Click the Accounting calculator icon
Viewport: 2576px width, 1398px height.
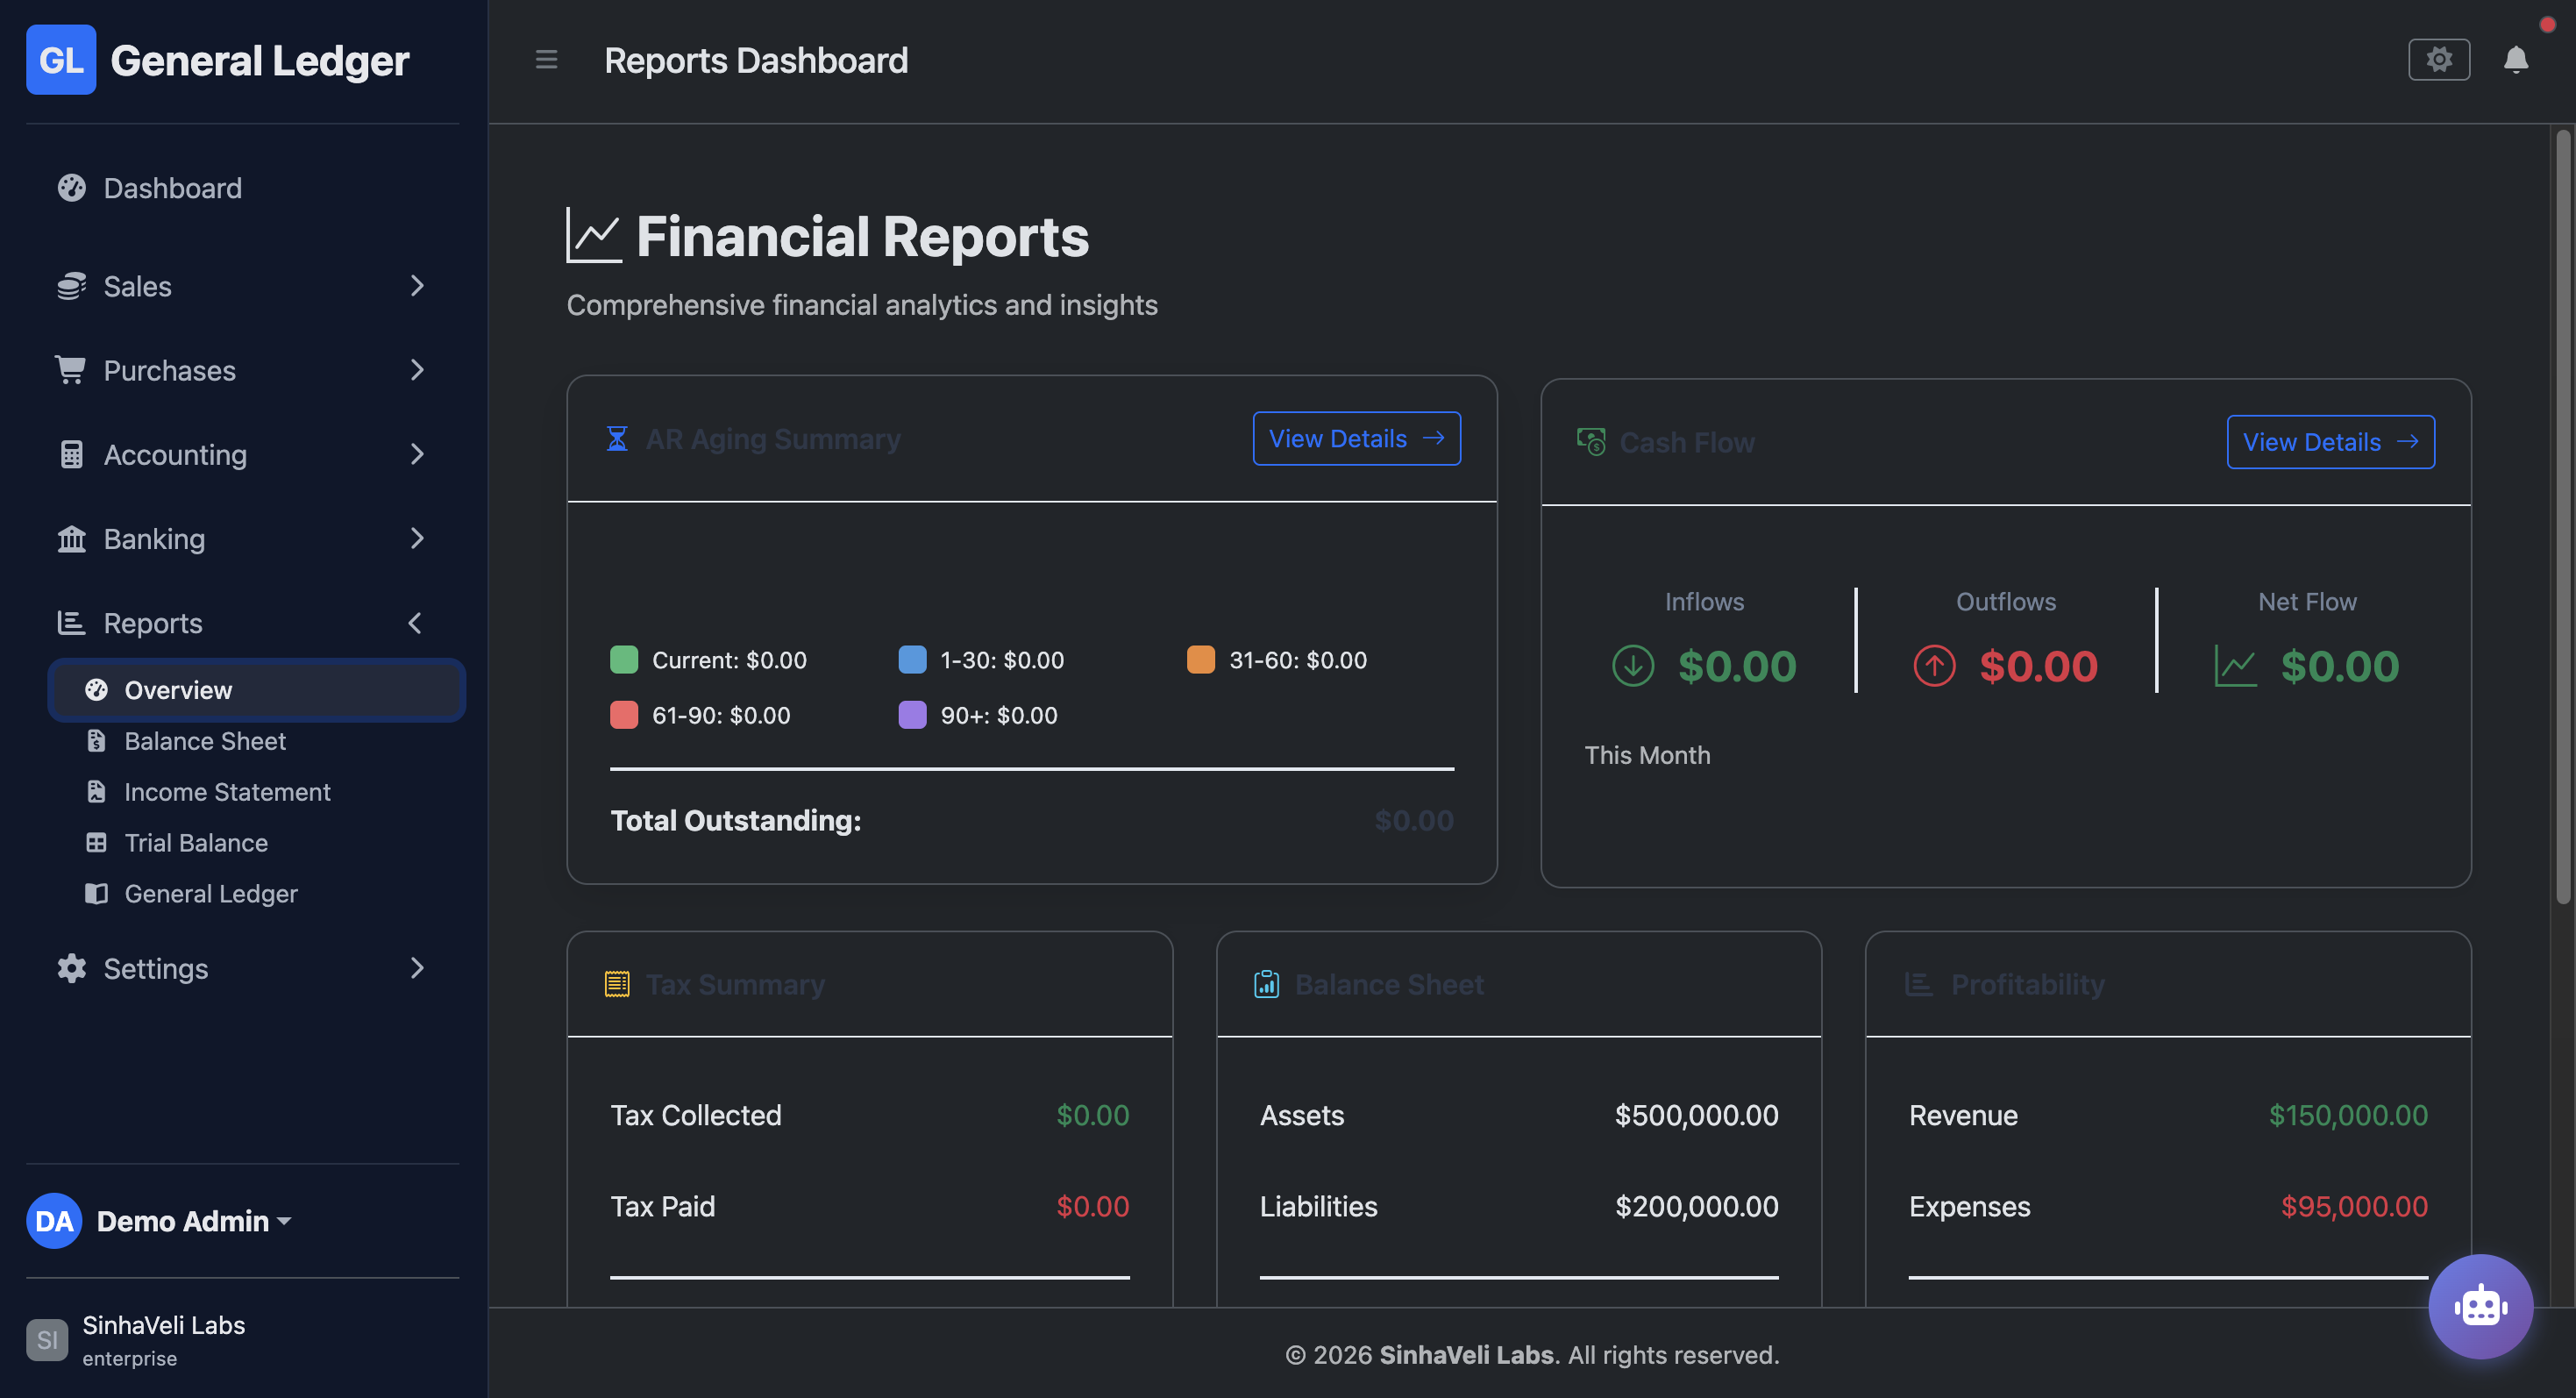(72, 454)
